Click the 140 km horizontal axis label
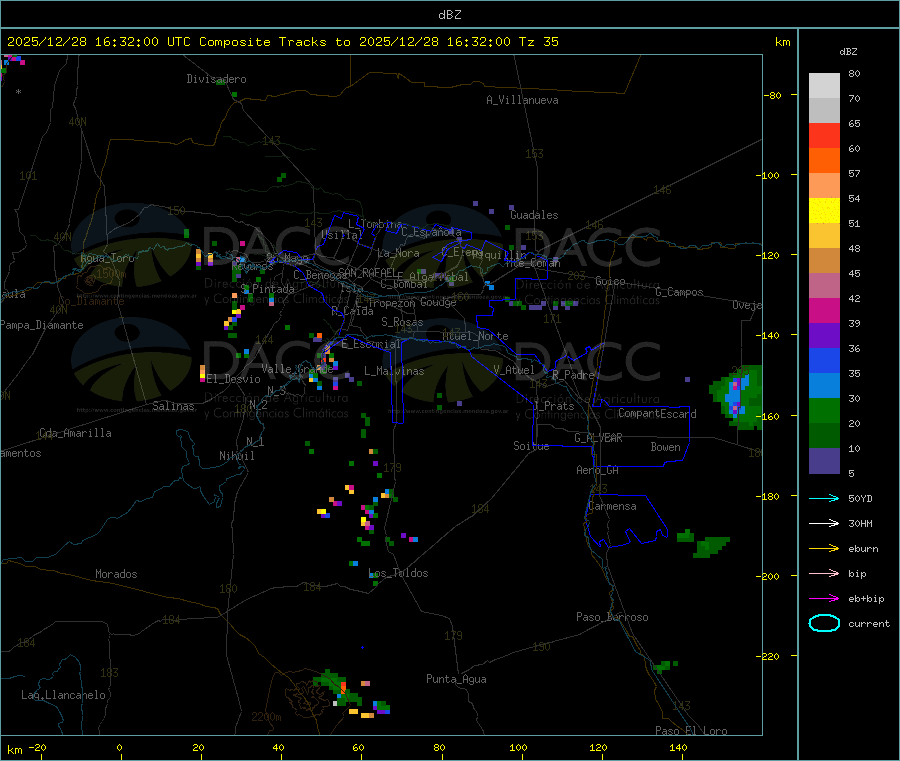This screenshot has width=900, height=761. pyautogui.click(x=678, y=747)
